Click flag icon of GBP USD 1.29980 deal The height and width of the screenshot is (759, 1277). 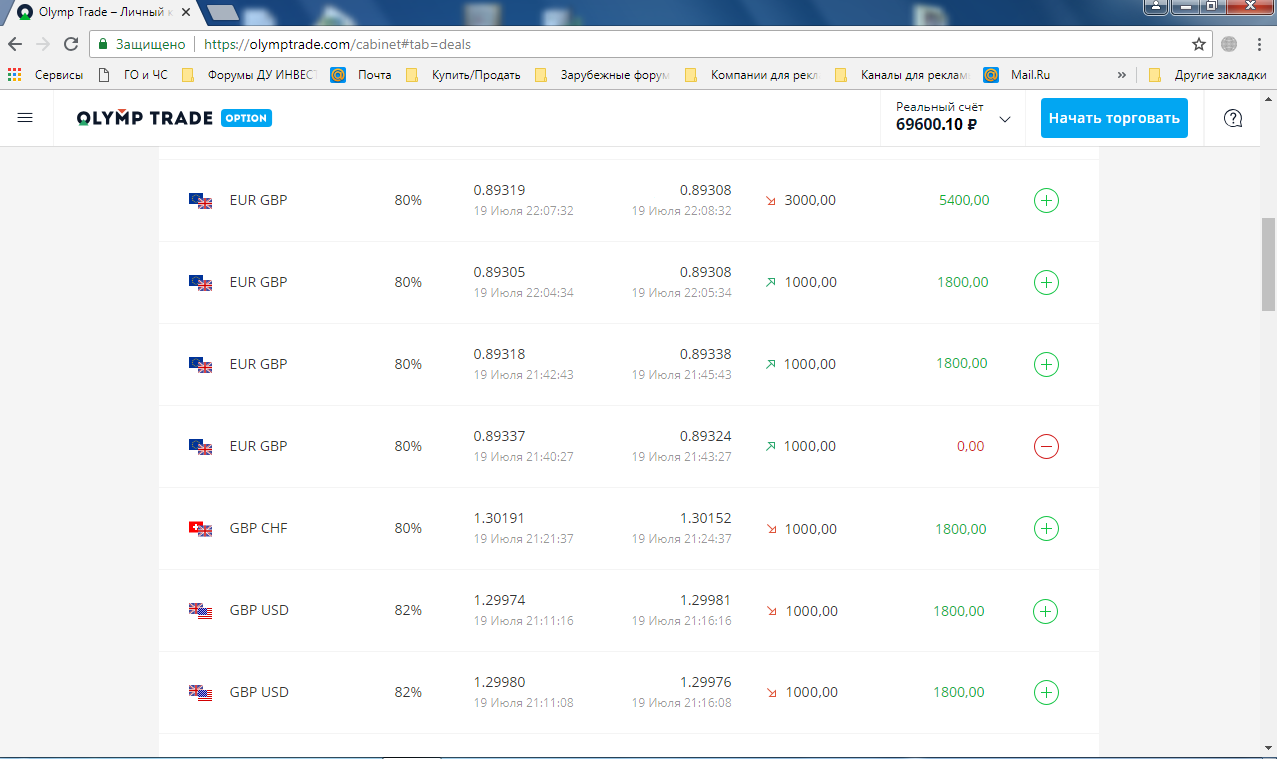pos(201,692)
